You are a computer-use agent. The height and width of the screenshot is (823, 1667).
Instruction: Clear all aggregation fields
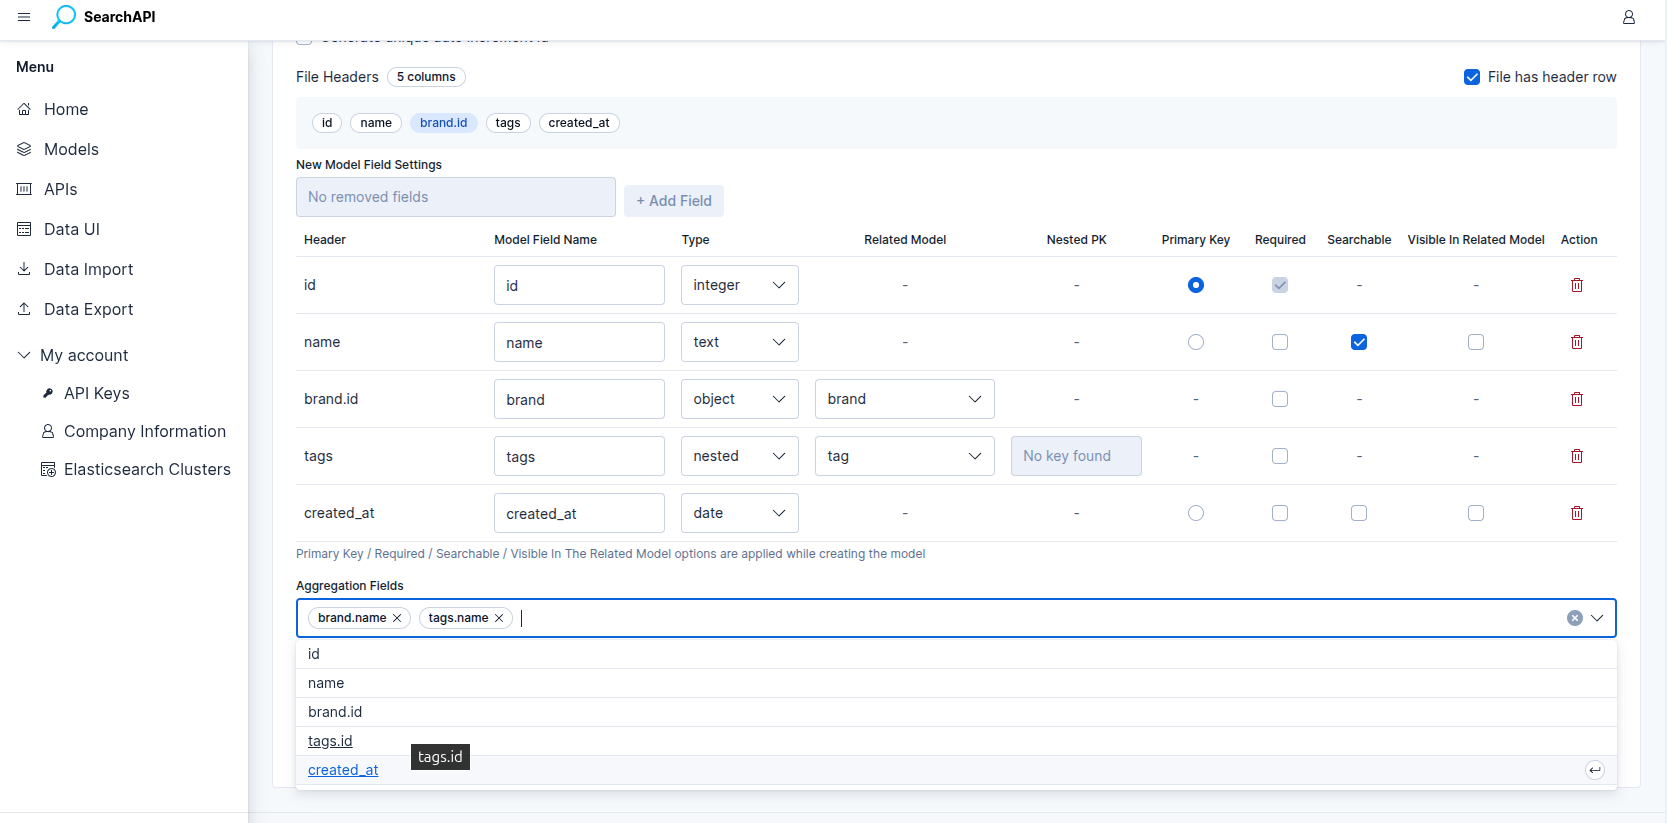tap(1575, 618)
